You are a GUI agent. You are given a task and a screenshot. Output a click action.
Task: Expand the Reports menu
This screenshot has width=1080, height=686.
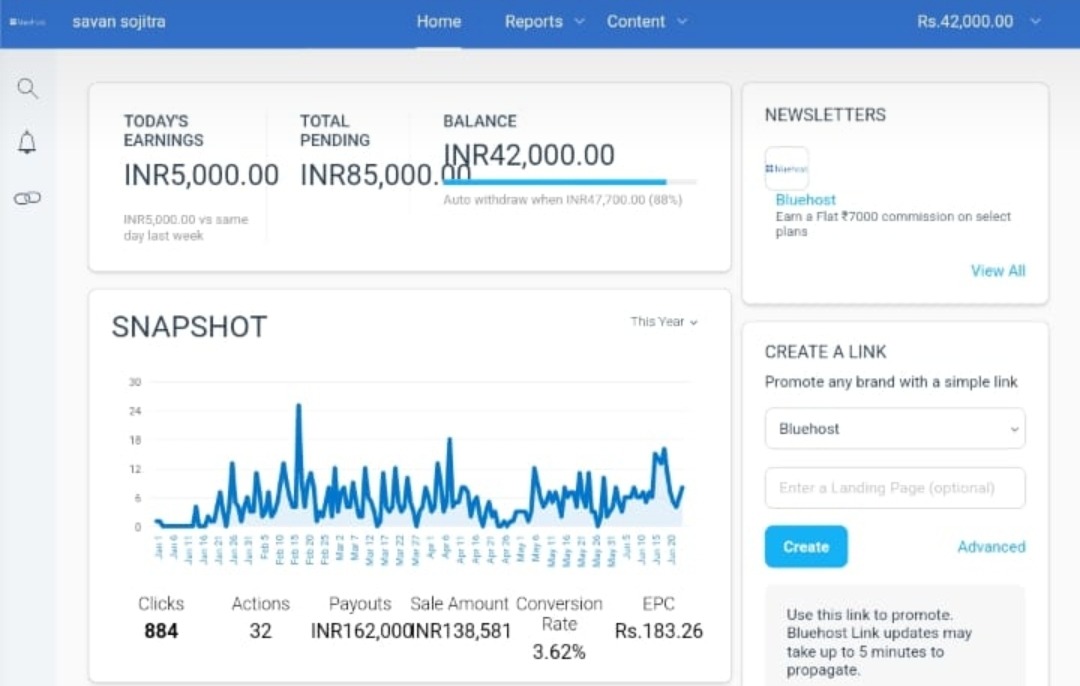[544, 22]
